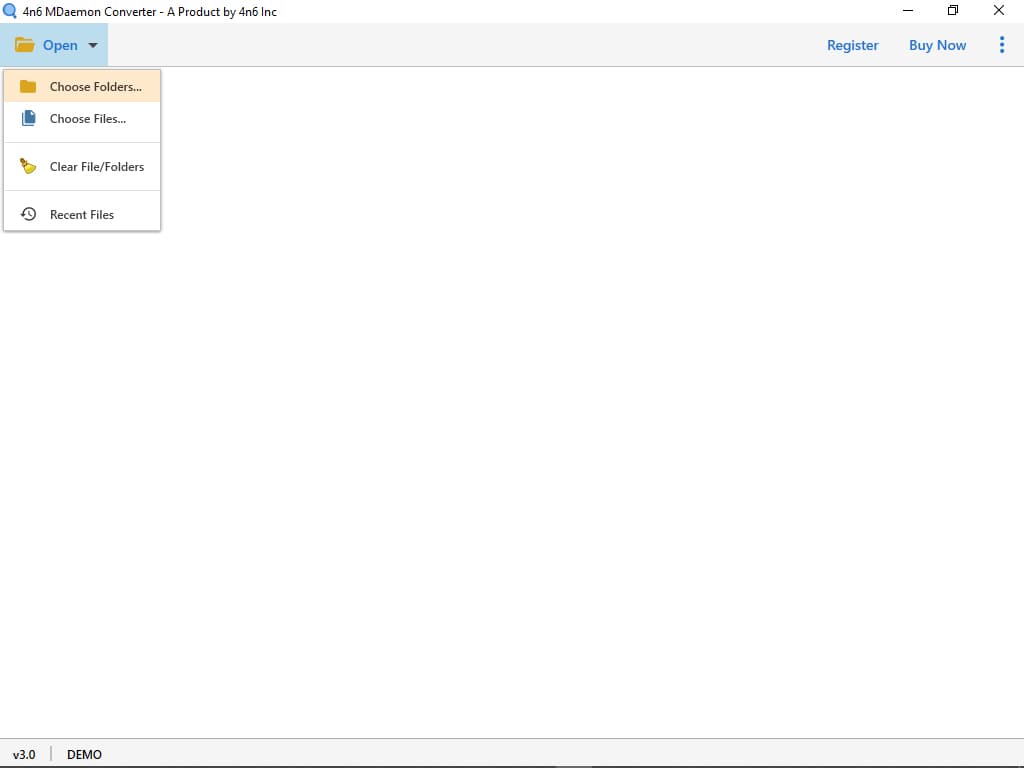Select the broom icon for Clear File/Folders
1024x768 pixels.
[27, 166]
